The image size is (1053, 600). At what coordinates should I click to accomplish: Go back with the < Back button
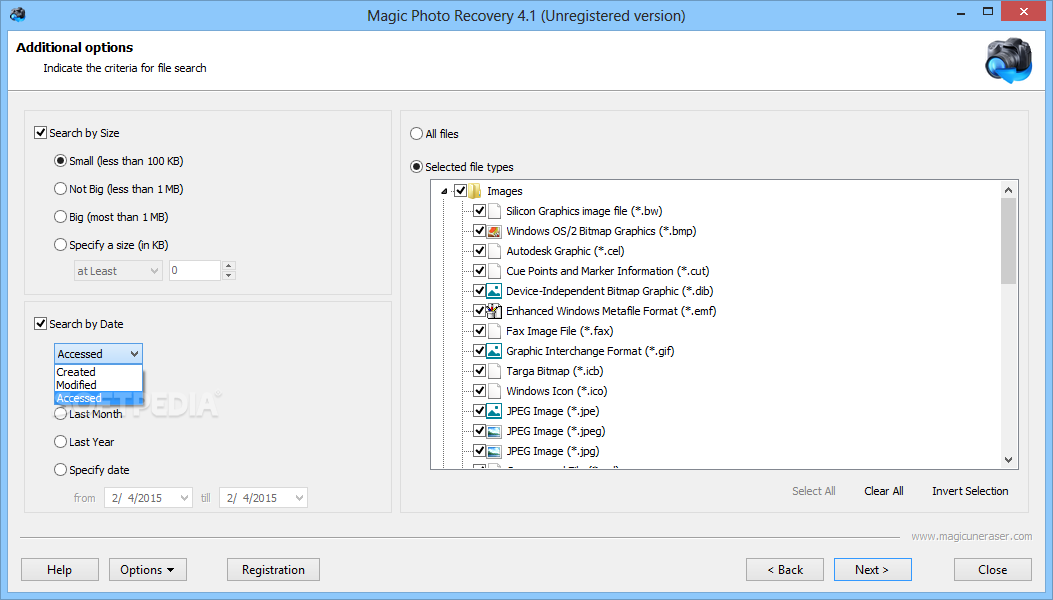pos(785,570)
